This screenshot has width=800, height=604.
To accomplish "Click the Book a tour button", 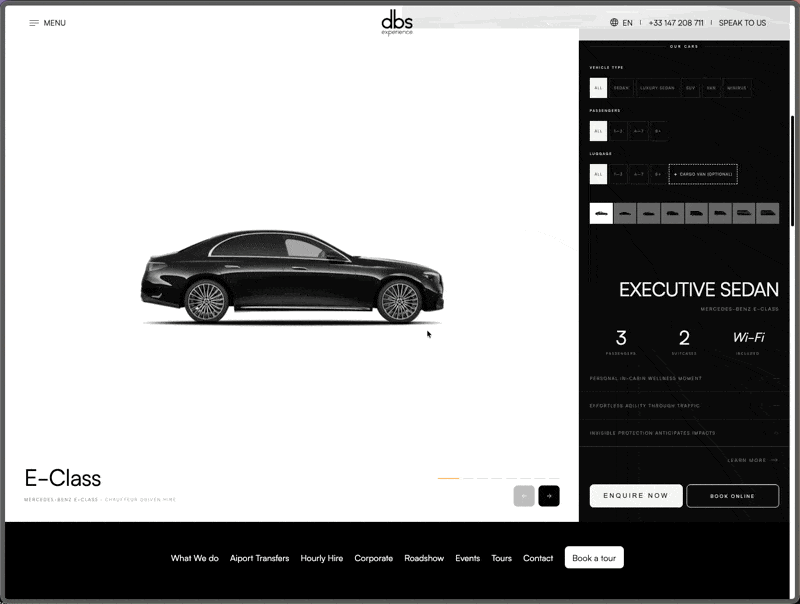I will pos(594,558).
